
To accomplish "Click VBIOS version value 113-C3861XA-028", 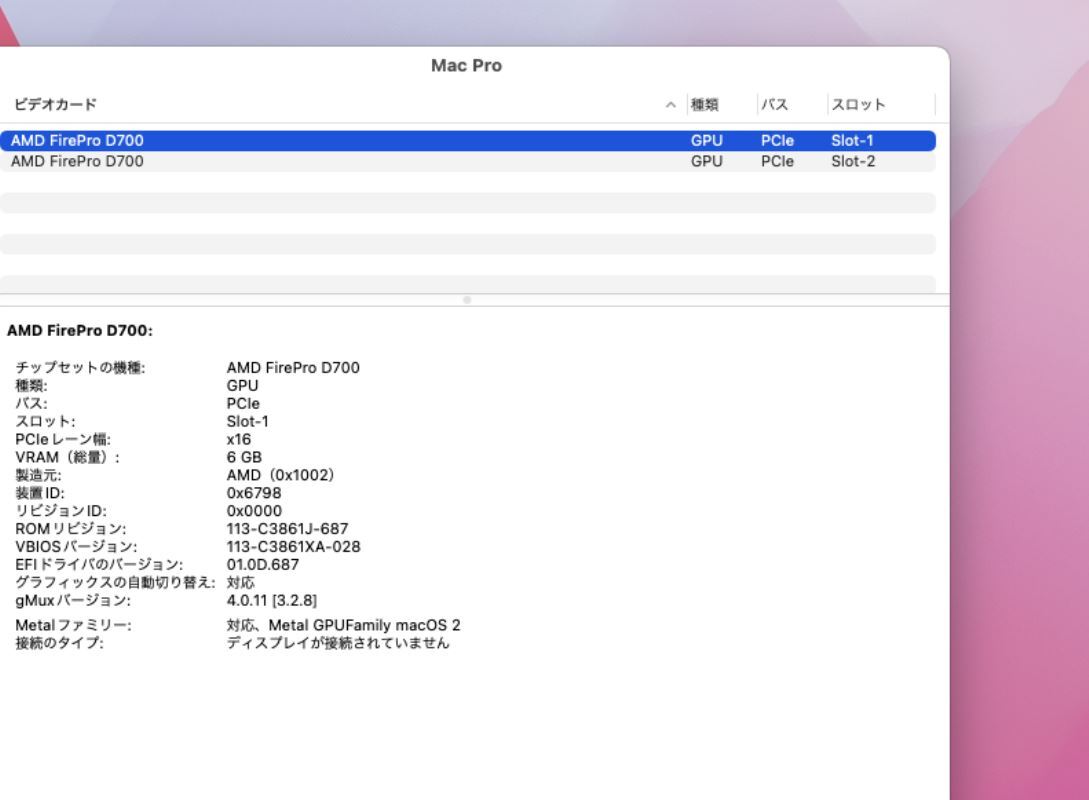I will click(293, 547).
